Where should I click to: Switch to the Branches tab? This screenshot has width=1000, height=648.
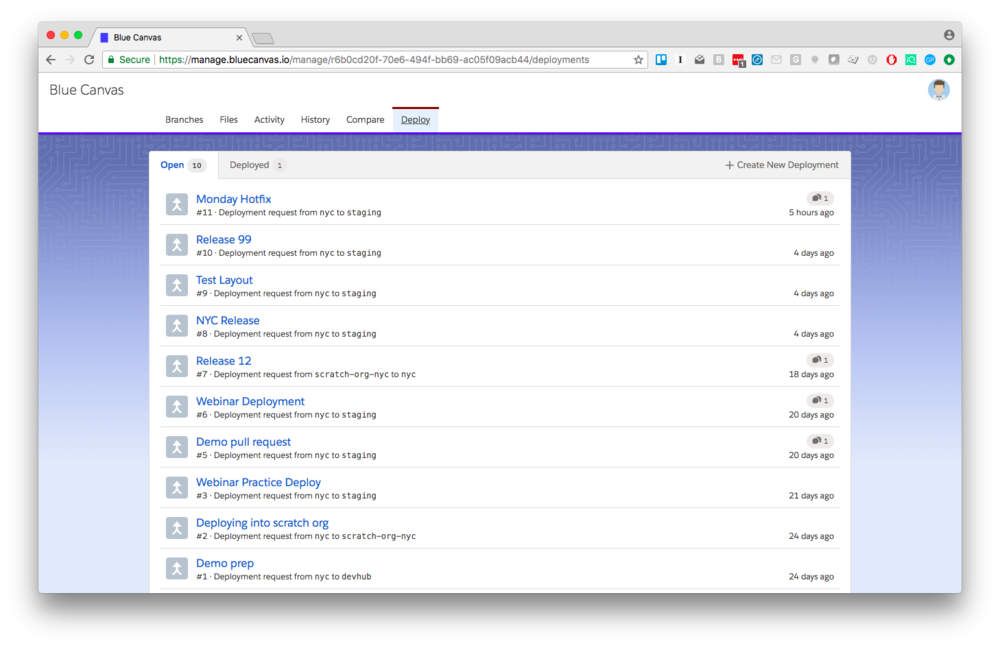point(184,120)
